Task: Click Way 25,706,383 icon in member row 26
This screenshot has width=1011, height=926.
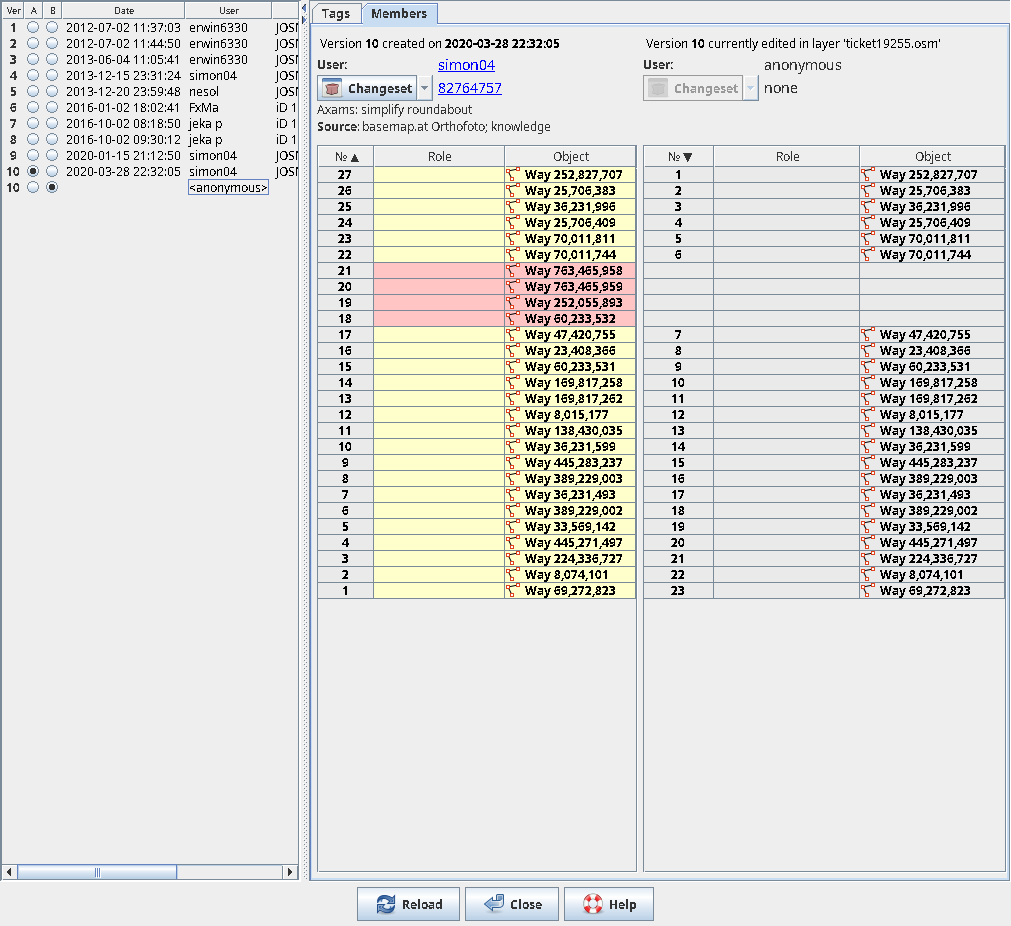Action: 513,191
